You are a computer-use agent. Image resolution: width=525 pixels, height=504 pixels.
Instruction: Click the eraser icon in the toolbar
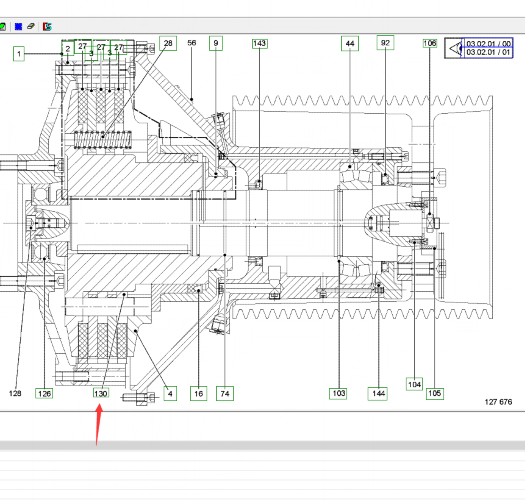pyautogui.click(x=30, y=26)
